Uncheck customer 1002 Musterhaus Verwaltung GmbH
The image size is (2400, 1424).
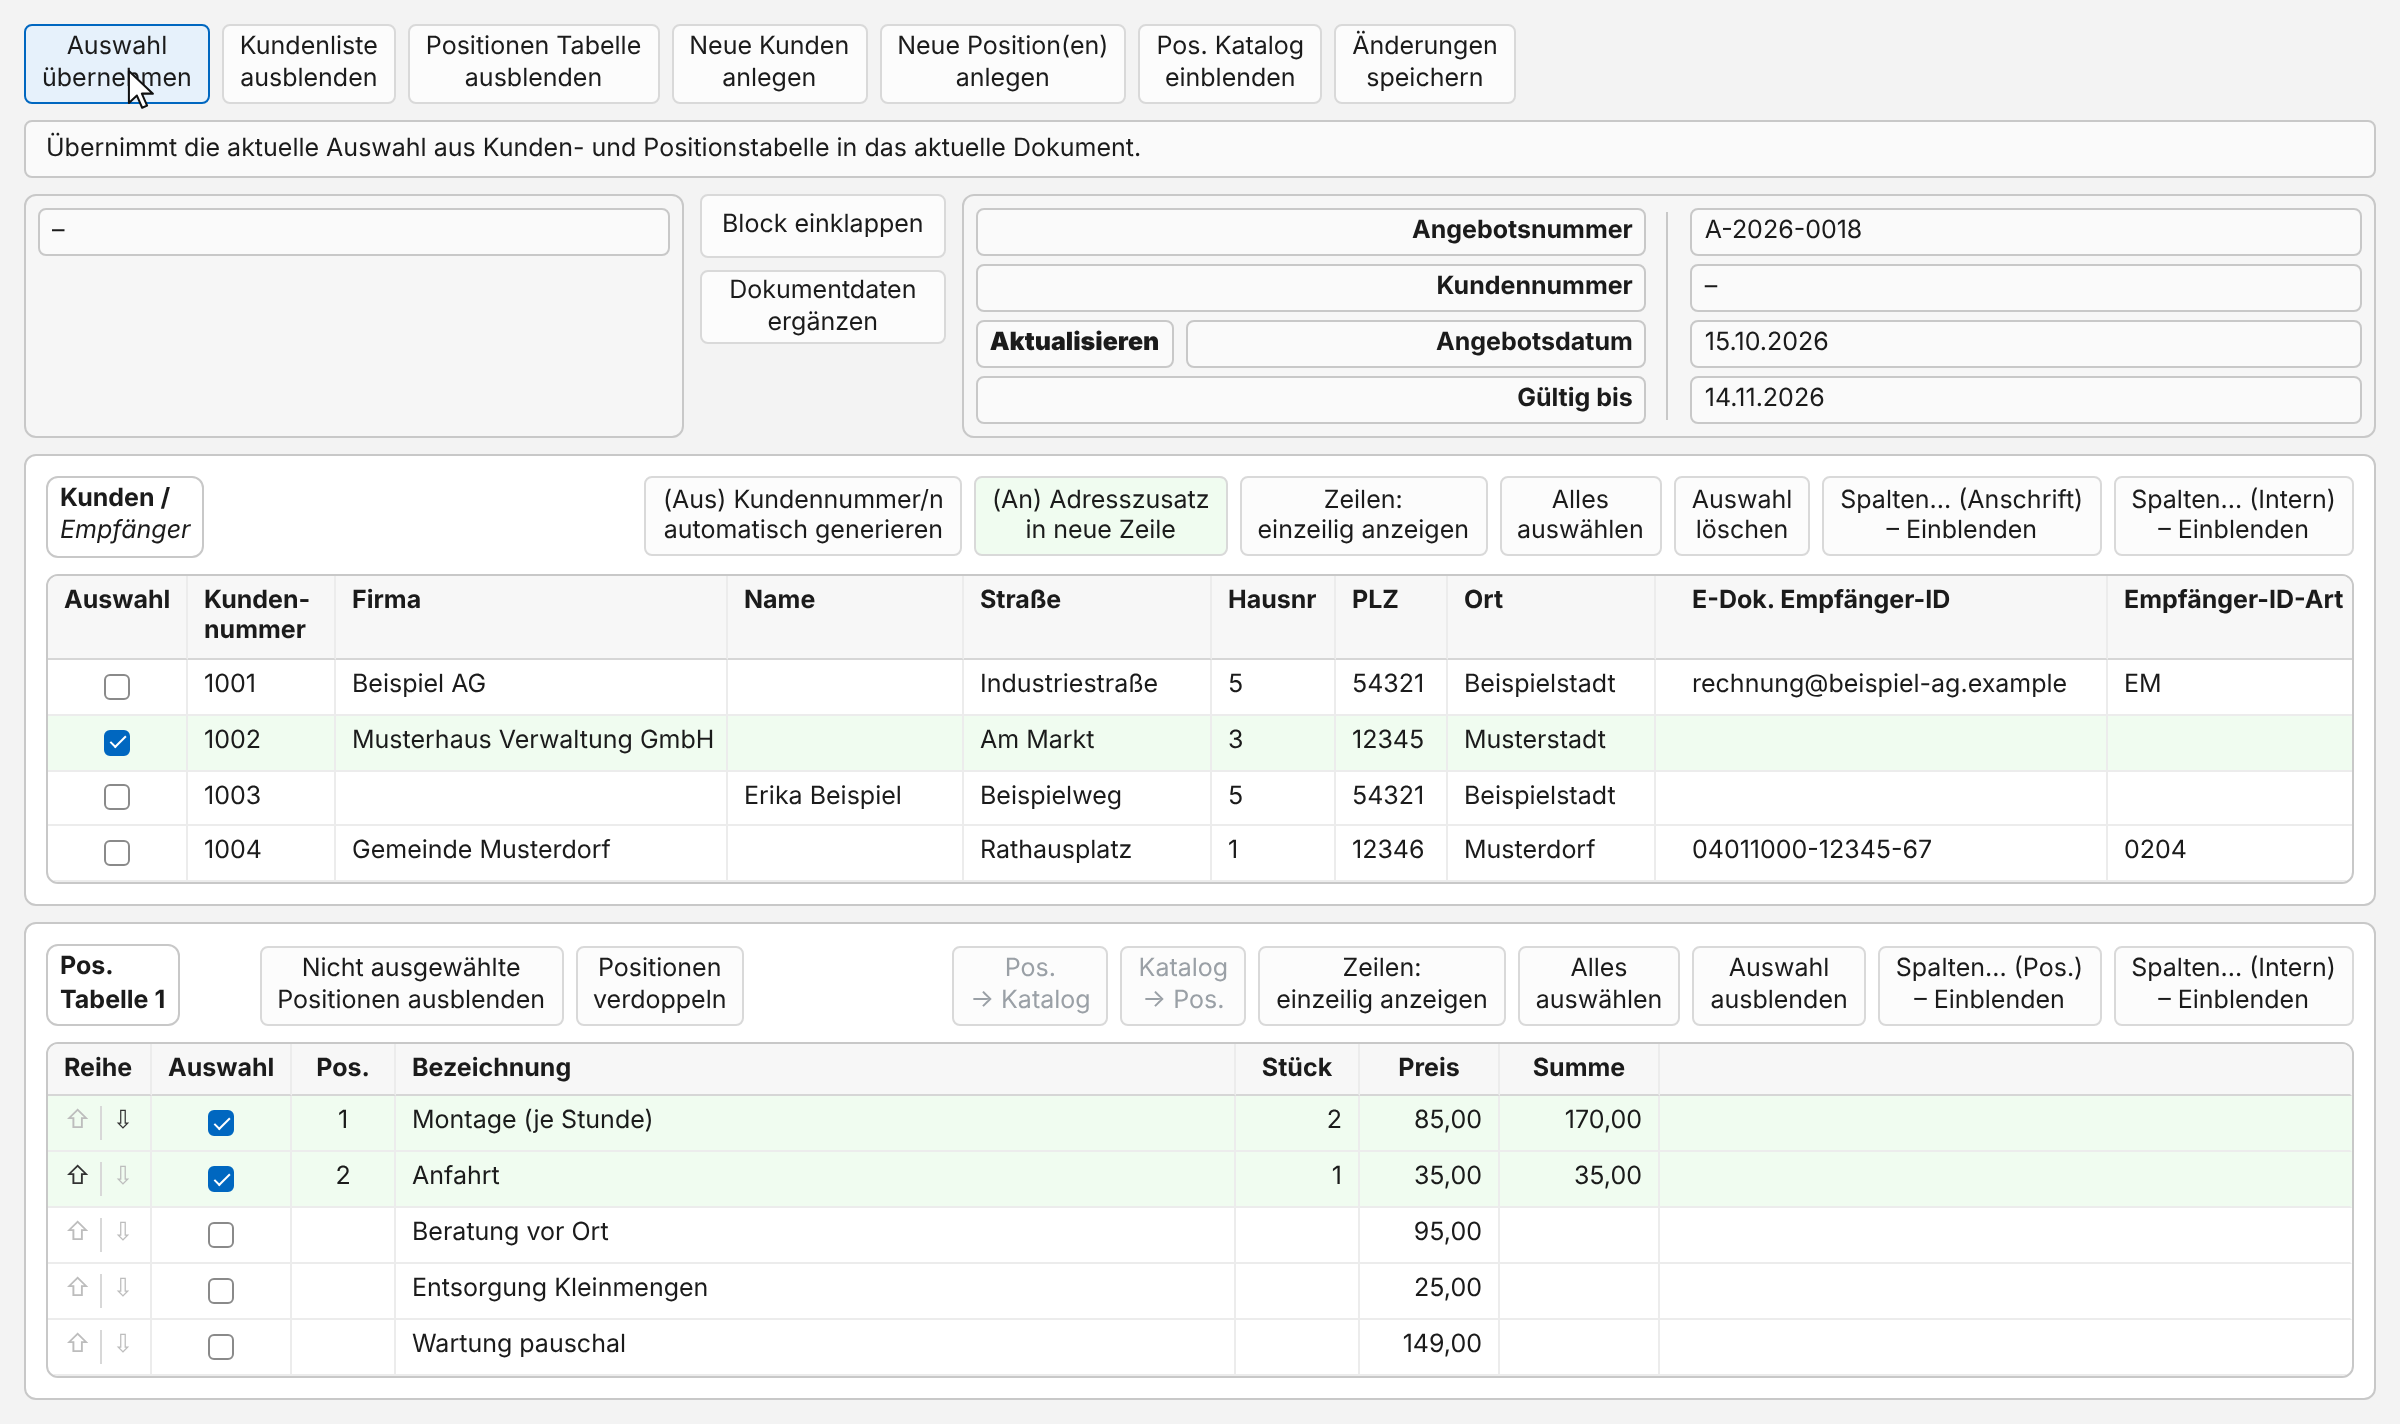[117, 743]
